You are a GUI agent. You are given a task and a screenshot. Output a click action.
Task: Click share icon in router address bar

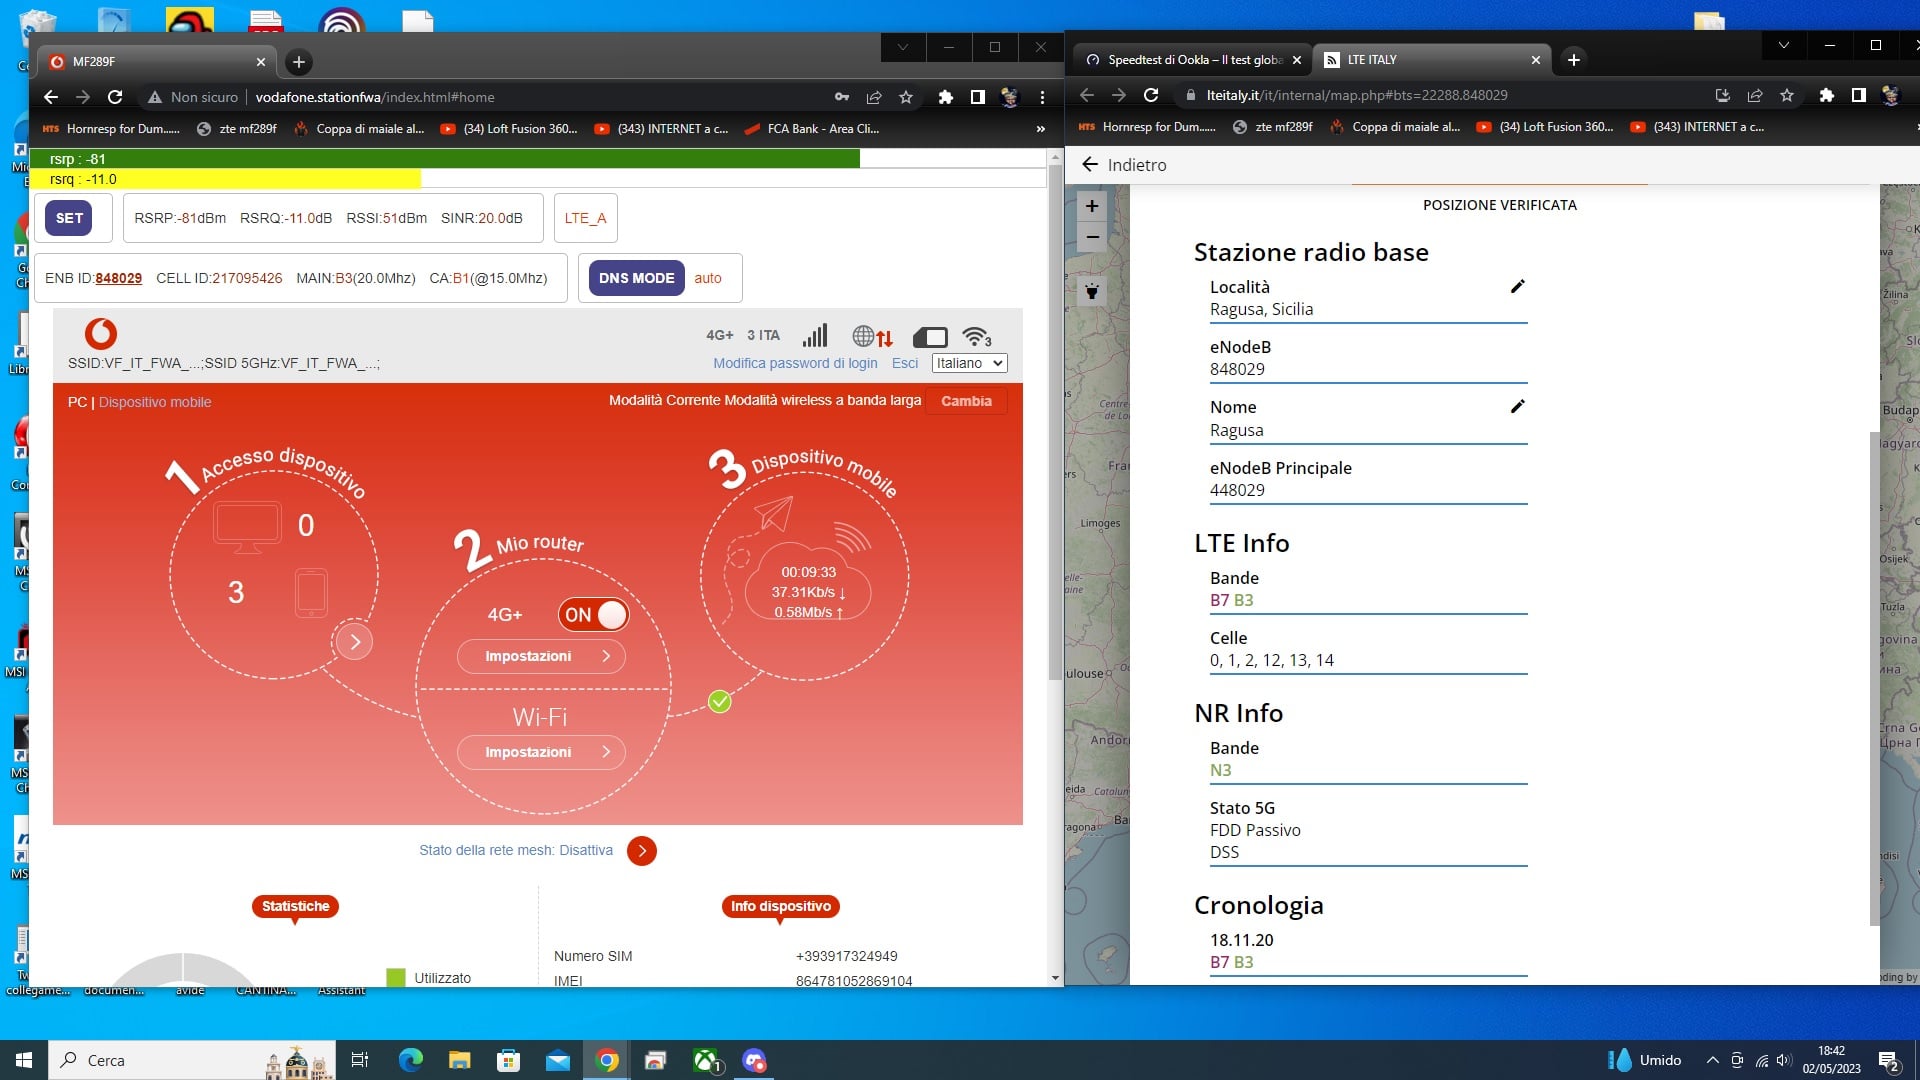click(x=874, y=97)
